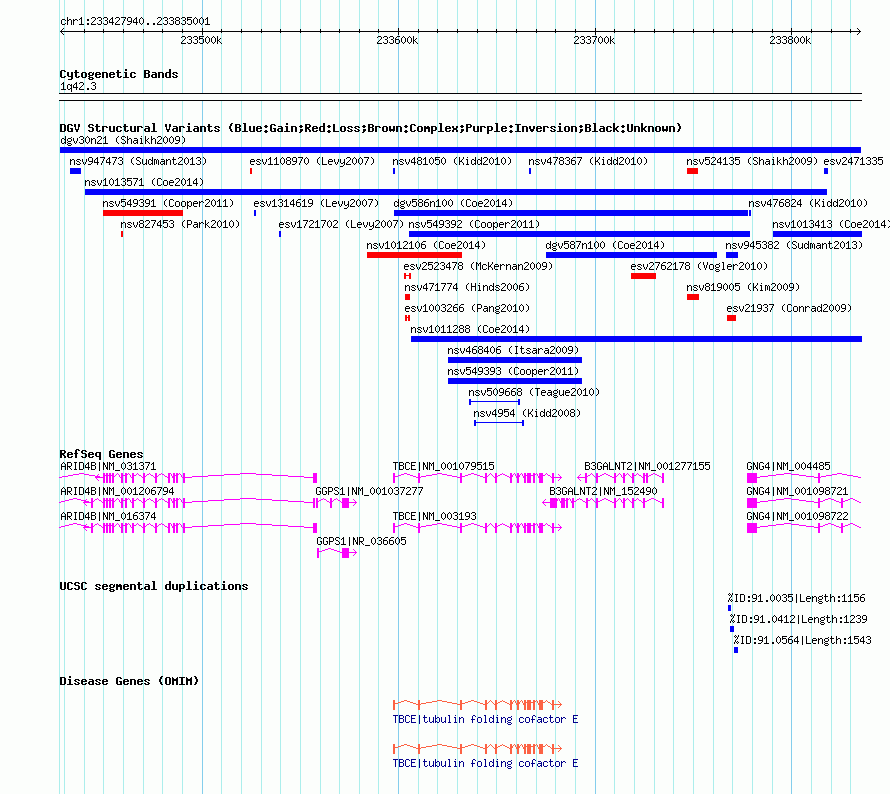Click the red nsv549391 (Cooper2011) loss bar

[143, 213]
